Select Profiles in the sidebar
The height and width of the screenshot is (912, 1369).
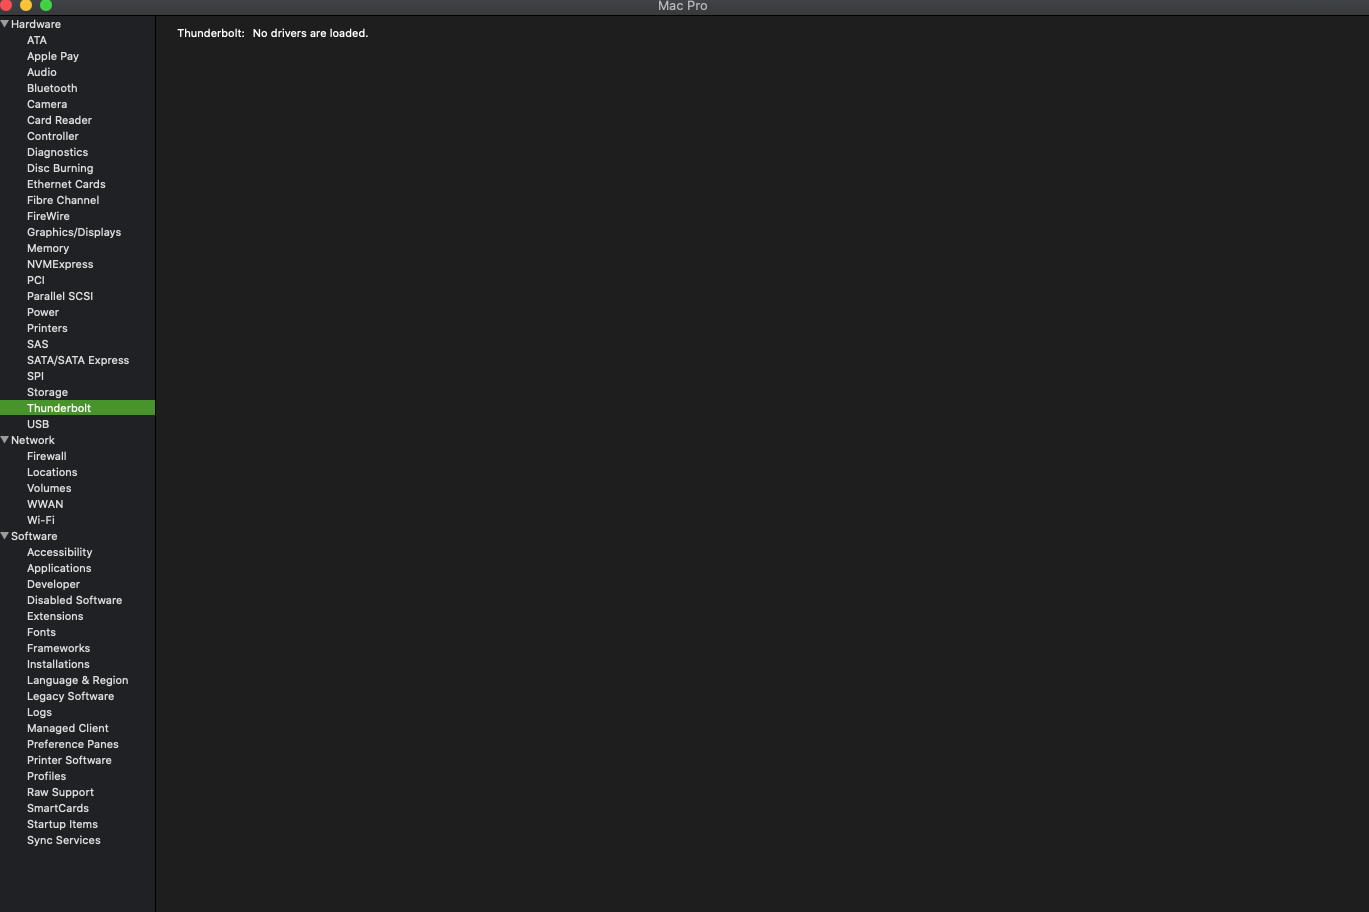tap(46, 776)
